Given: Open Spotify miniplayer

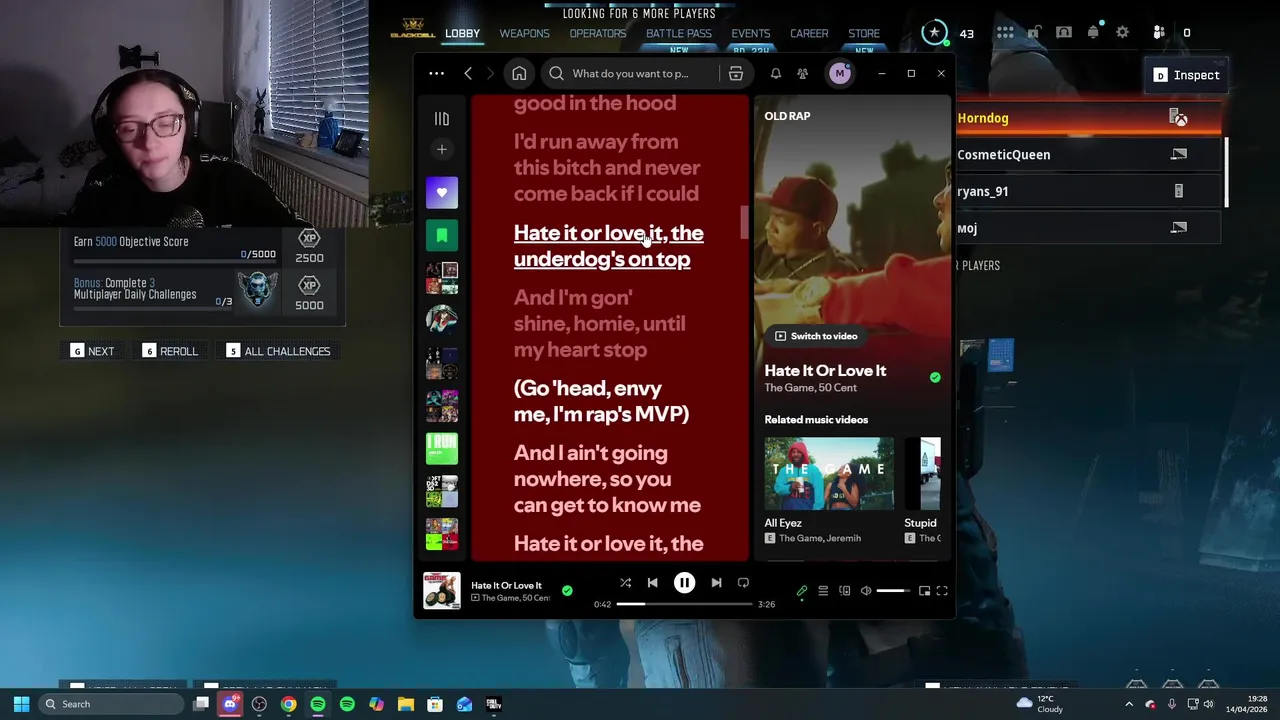Looking at the screenshot, I should click(924, 591).
